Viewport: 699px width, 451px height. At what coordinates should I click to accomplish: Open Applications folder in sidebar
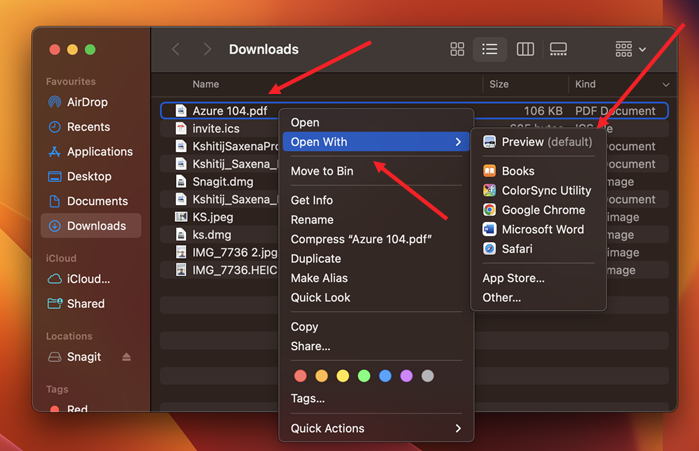[x=90, y=152]
